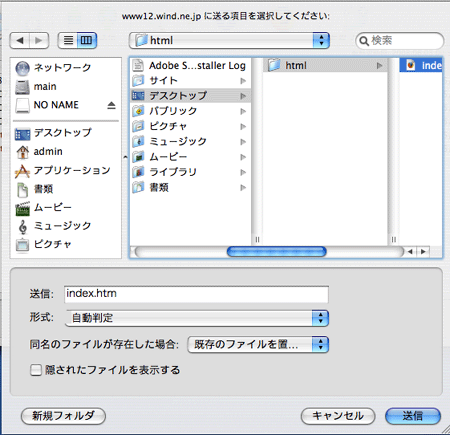Screen dimensions: 450x435
Task: Click the キャンセル button
Action: [338, 416]
